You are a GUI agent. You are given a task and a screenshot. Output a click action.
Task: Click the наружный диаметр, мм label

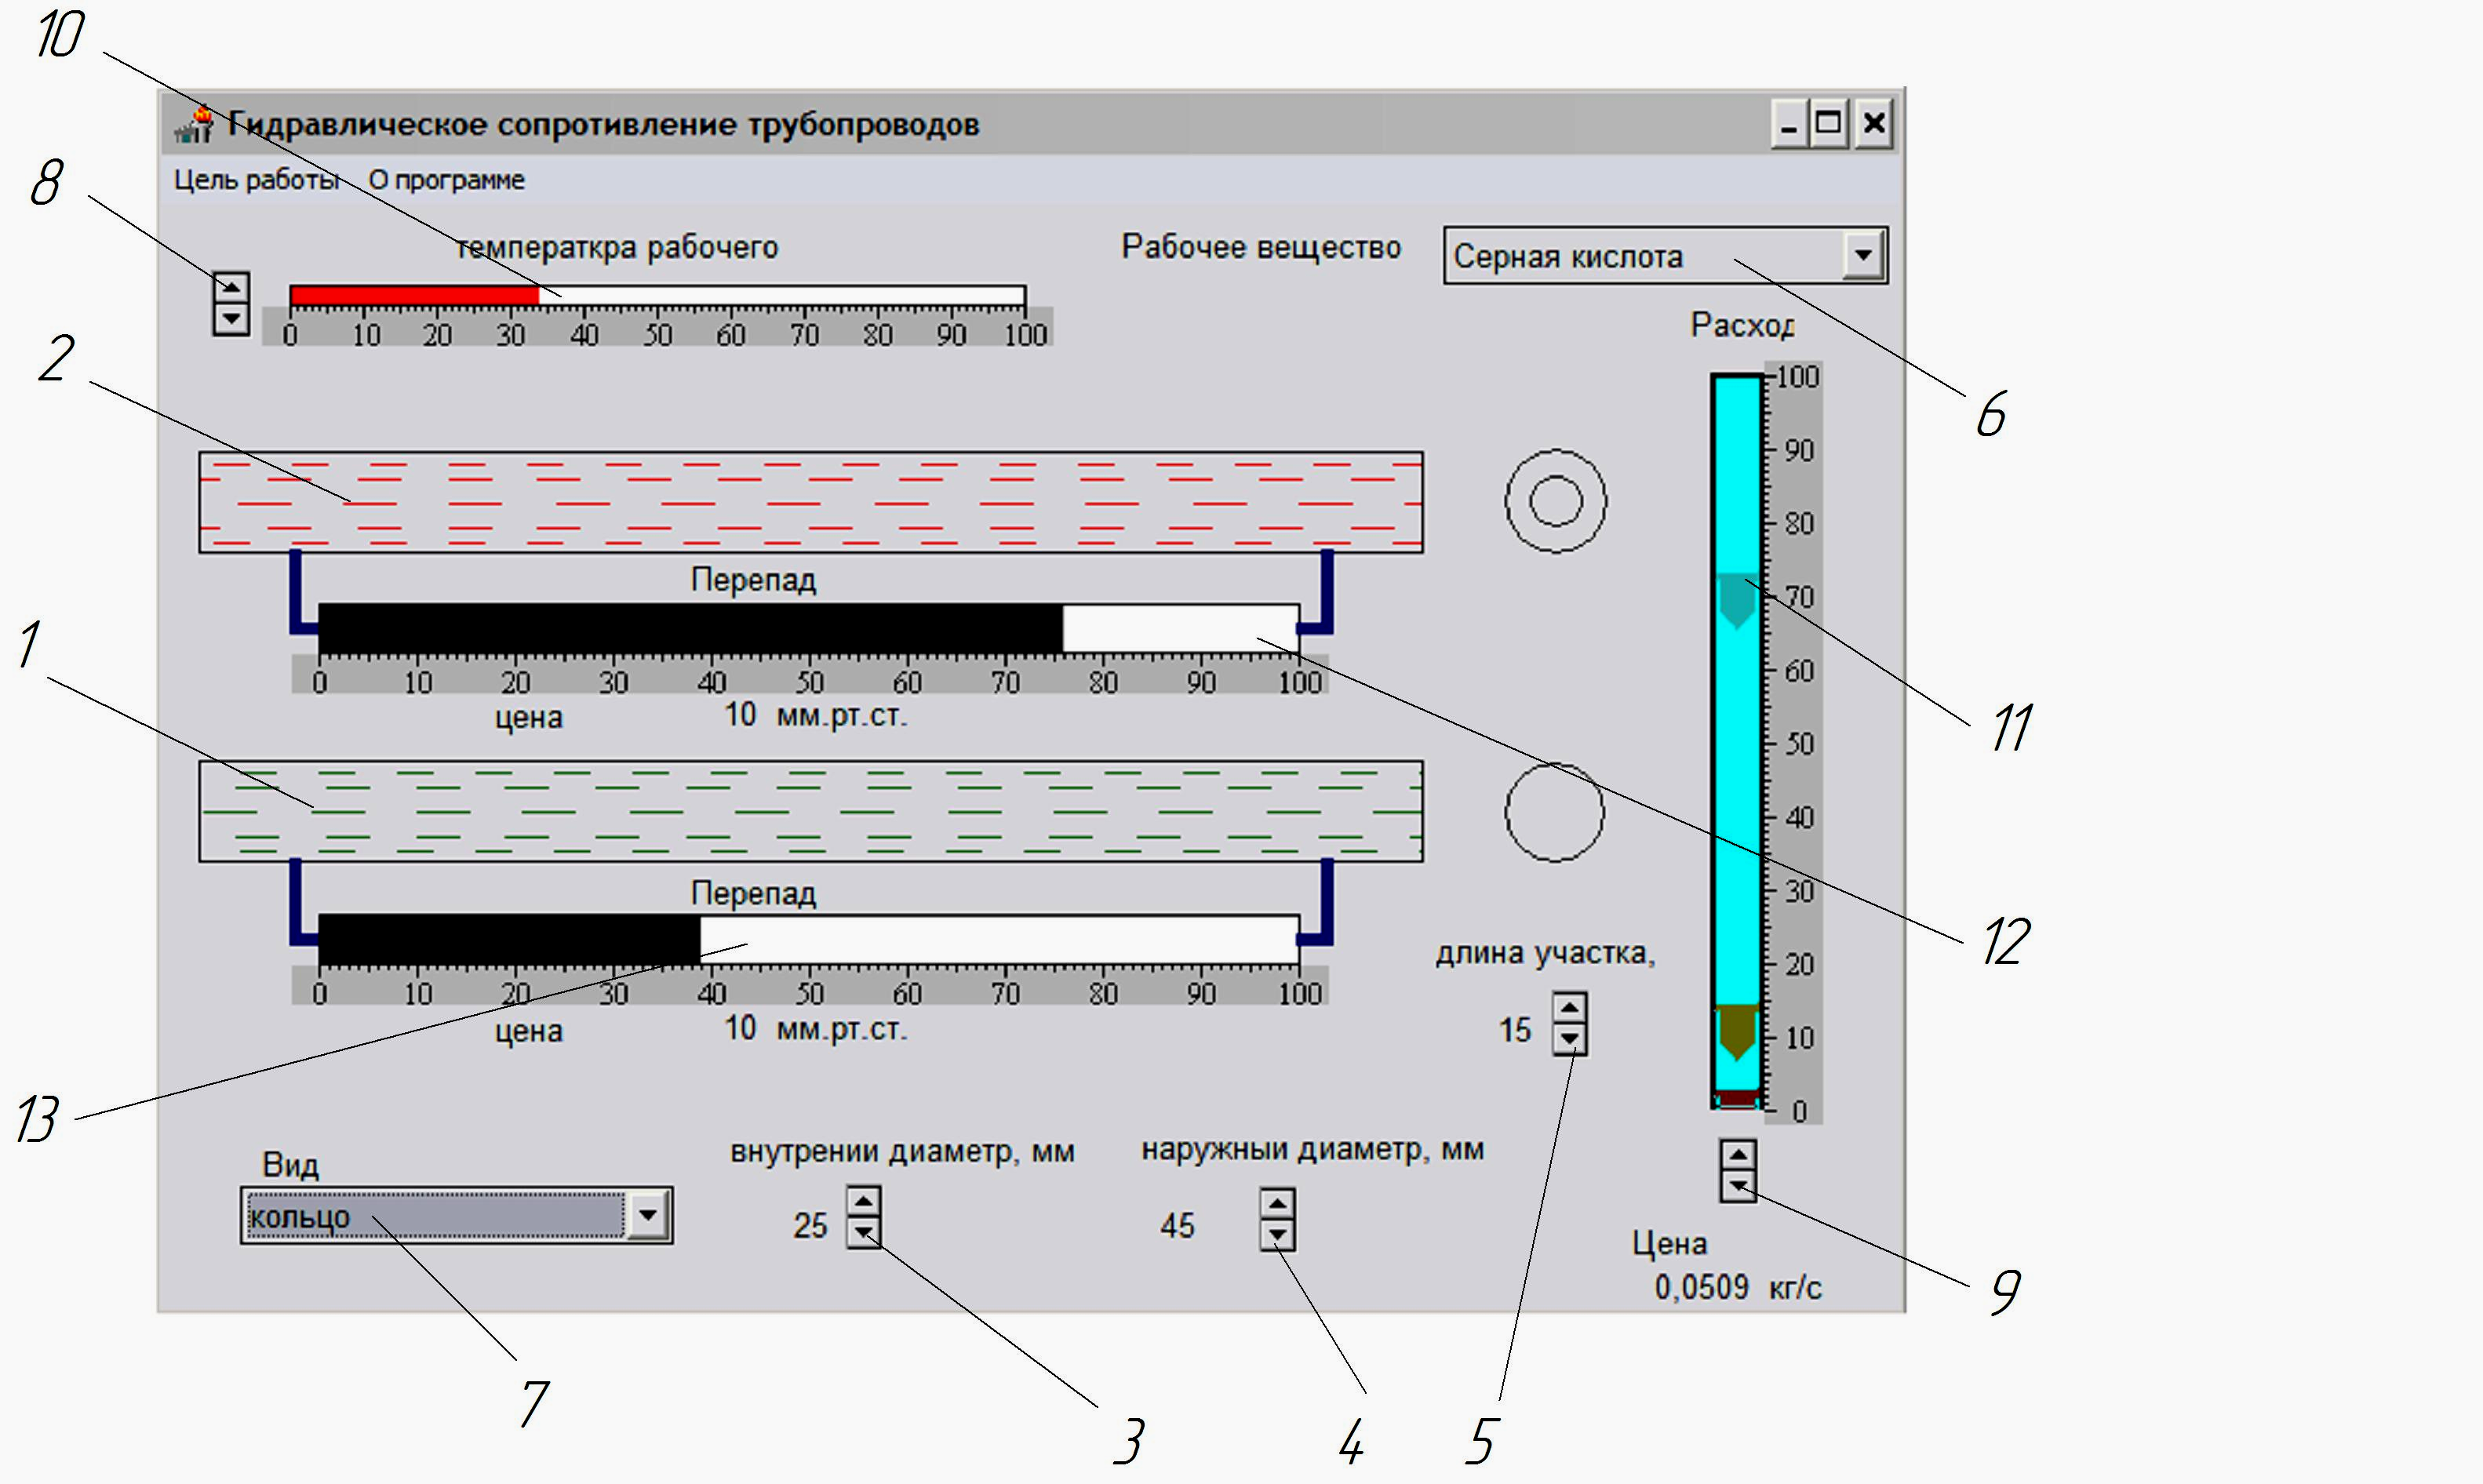[1312, 1150]
